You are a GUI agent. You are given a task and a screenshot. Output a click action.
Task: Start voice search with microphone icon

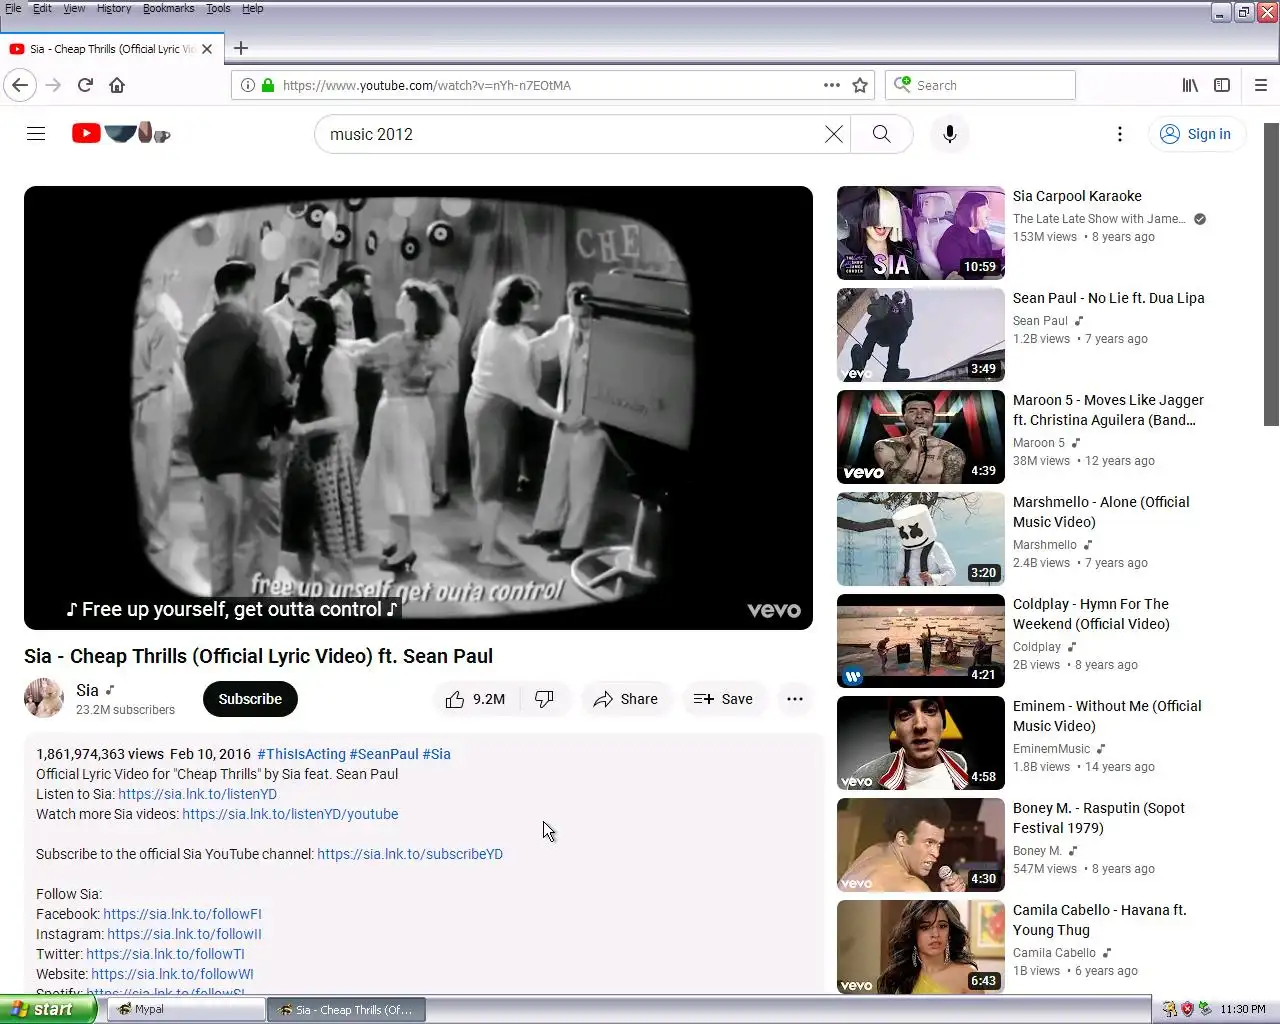950,134
